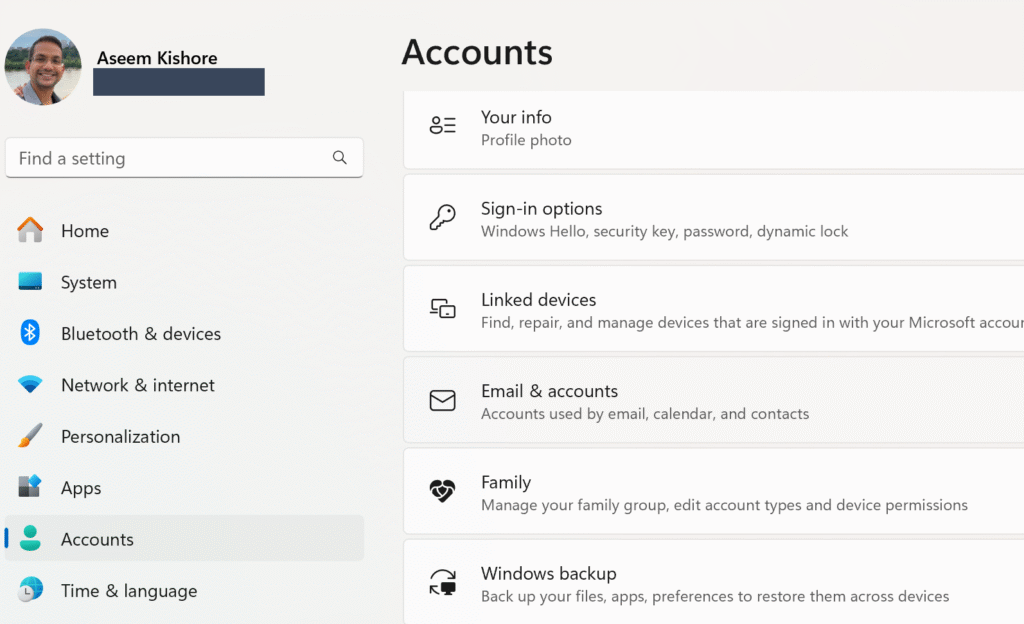
Task: Open 'Manage your family group' description row
Action: point(724,505)
